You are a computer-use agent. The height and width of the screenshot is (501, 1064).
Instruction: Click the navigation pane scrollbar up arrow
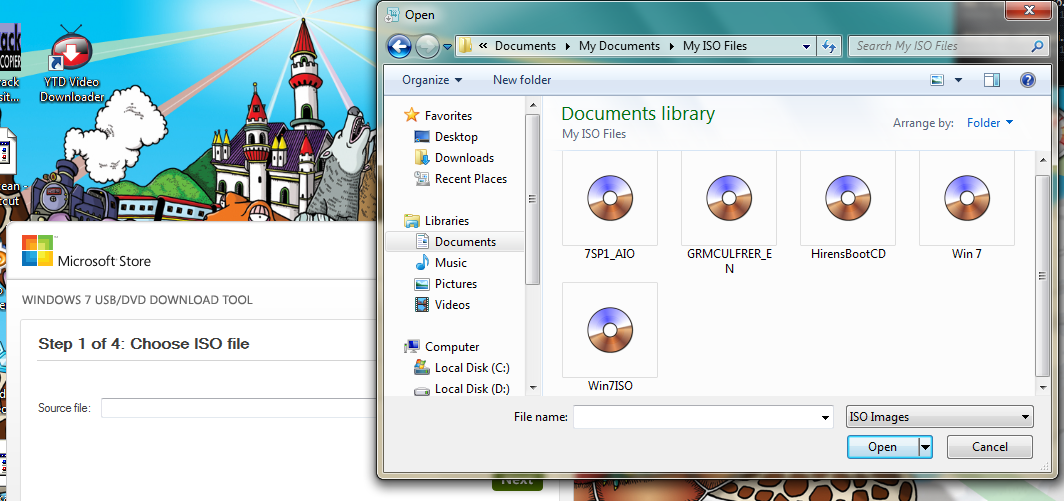click(x=533, y=105)
